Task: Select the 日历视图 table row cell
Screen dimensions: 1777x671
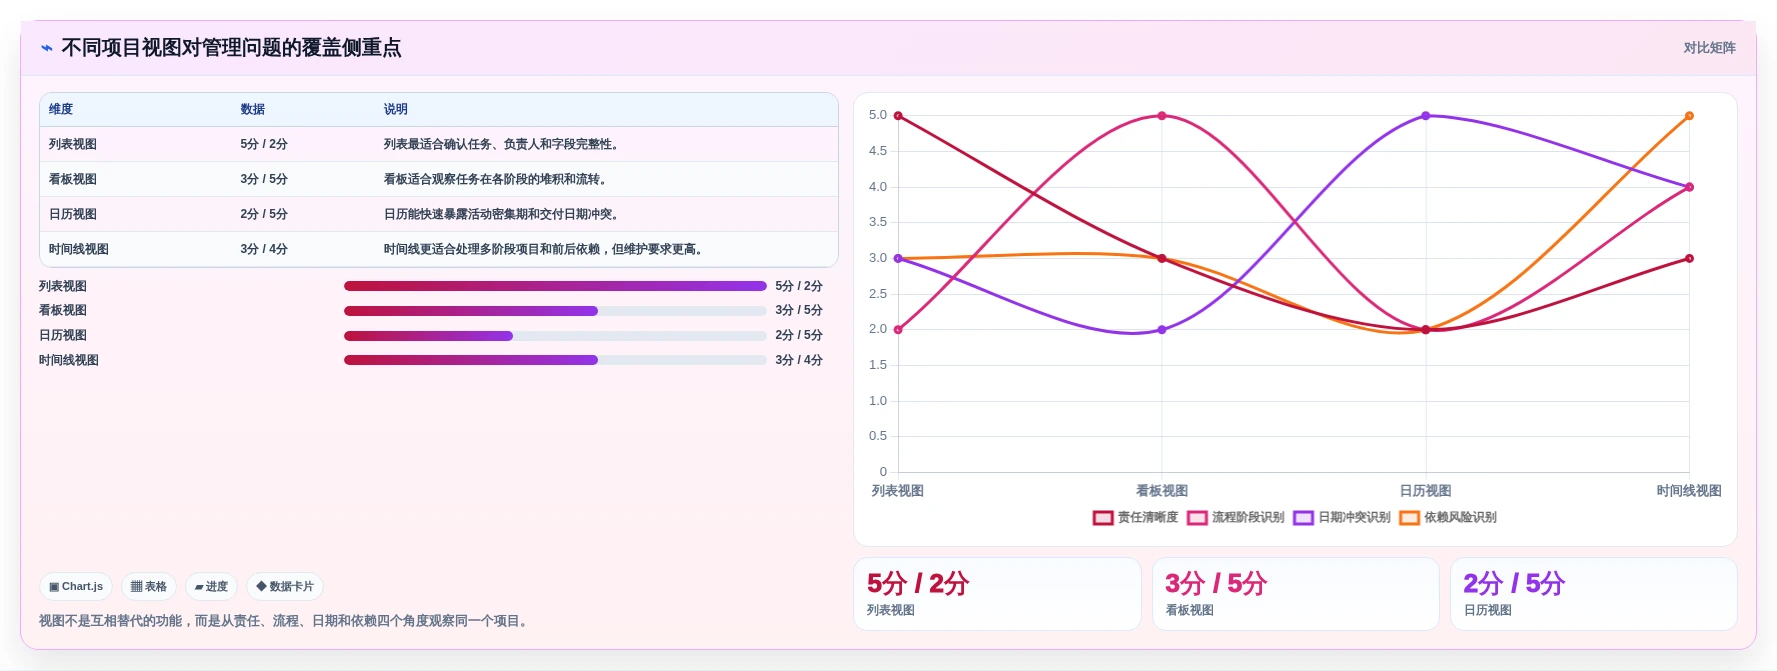Action: [x=73, y=214]
